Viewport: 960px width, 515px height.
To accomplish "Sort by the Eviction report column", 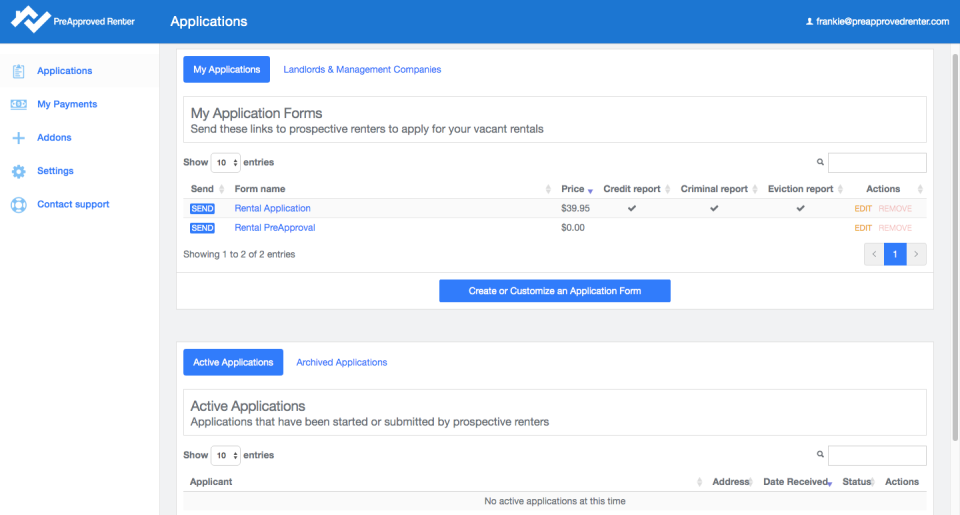I will (805, 189).
